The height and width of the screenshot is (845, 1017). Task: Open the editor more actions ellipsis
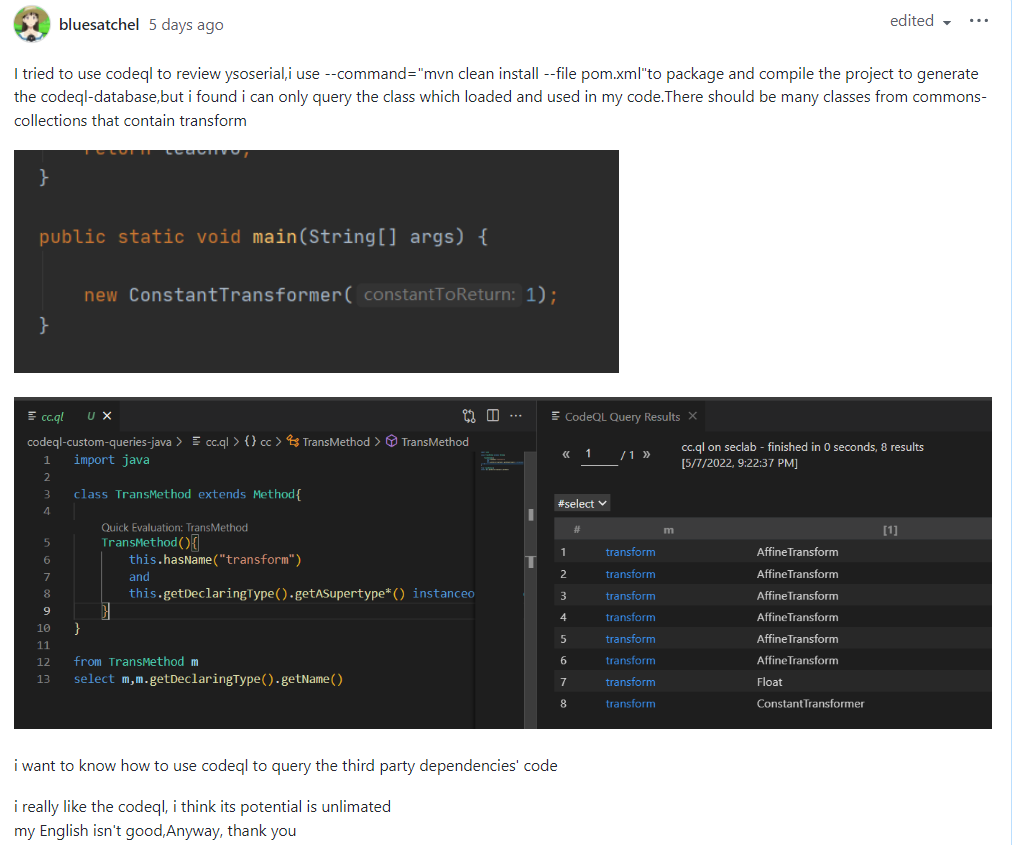point(516,416)
